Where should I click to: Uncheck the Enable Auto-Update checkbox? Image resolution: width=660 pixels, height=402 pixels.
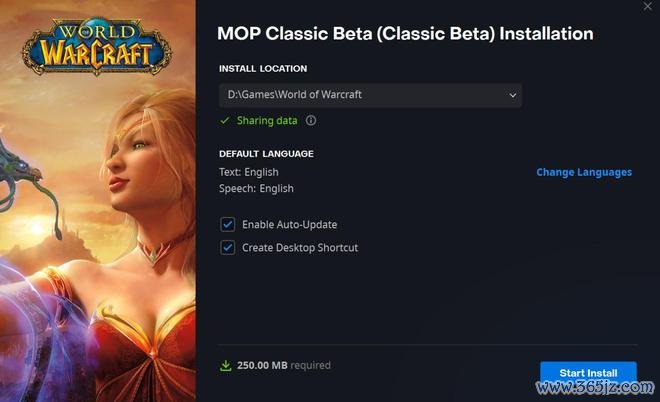click(228, 224)
